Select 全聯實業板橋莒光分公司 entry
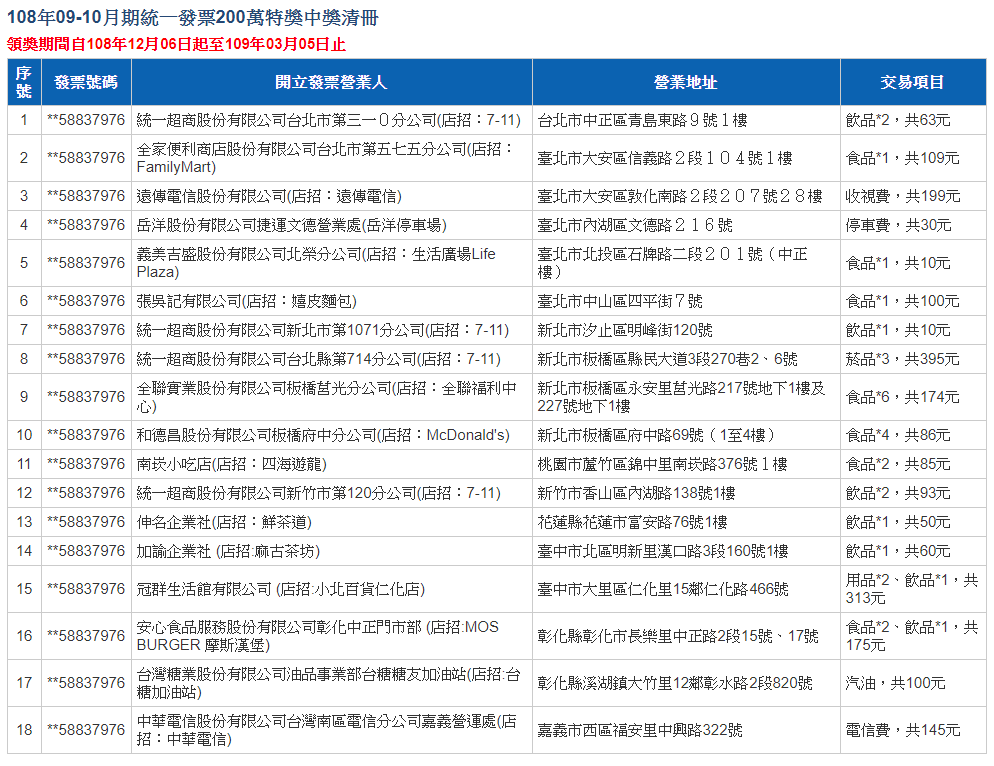 [x=326, y=398]
